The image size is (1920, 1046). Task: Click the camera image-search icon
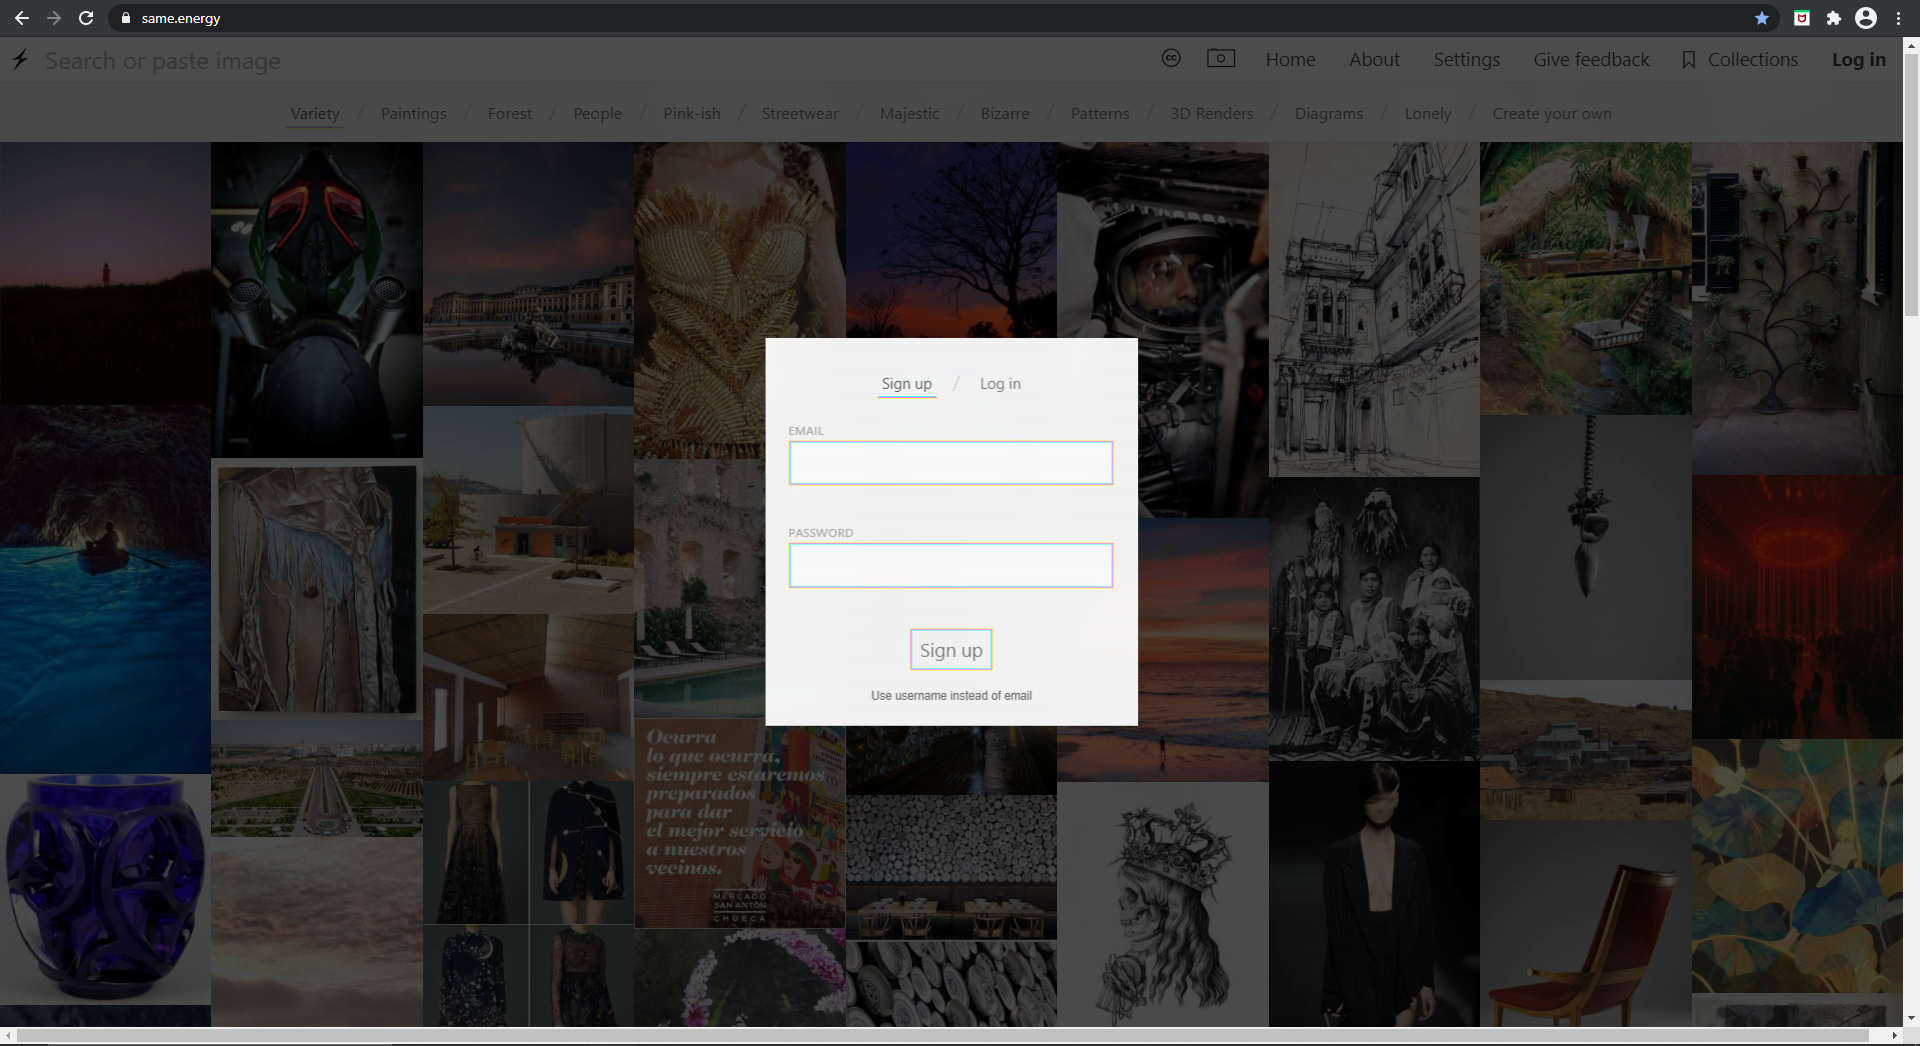pos(1221,59)
